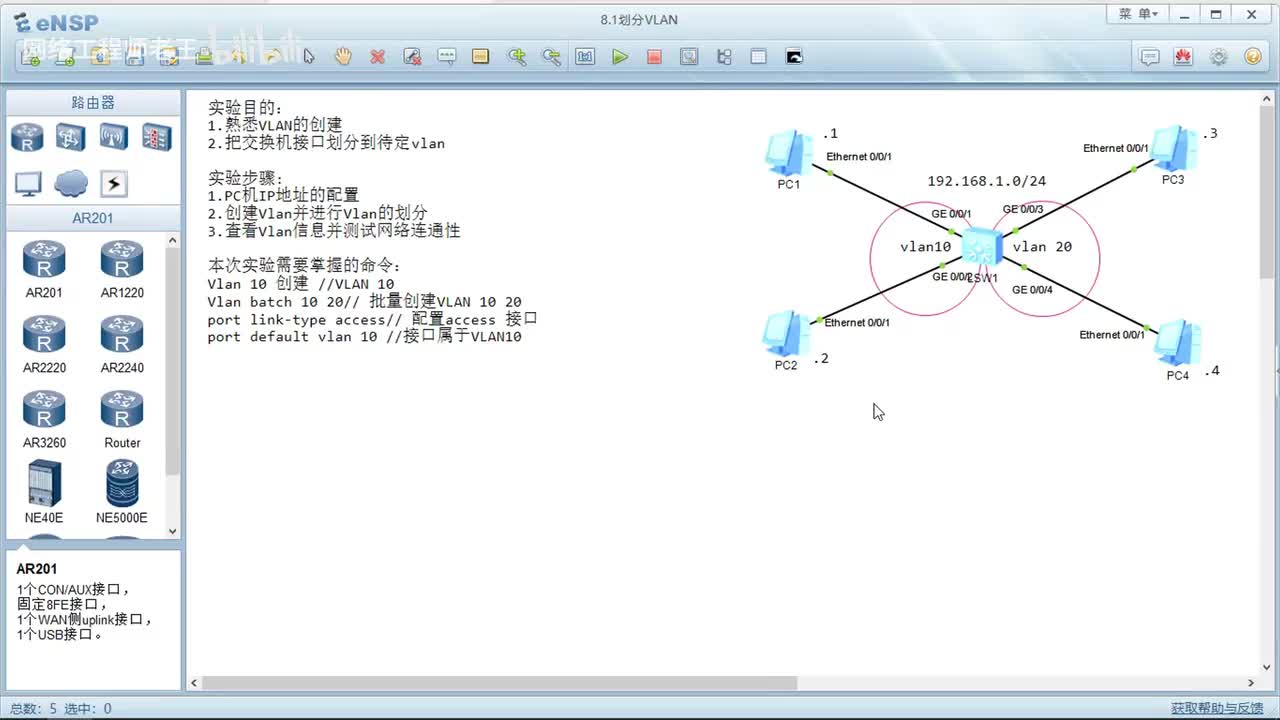1280x720 pixels.
Task: Select the lightning-bolt connection cable category
Action: (x=113, y=183)
